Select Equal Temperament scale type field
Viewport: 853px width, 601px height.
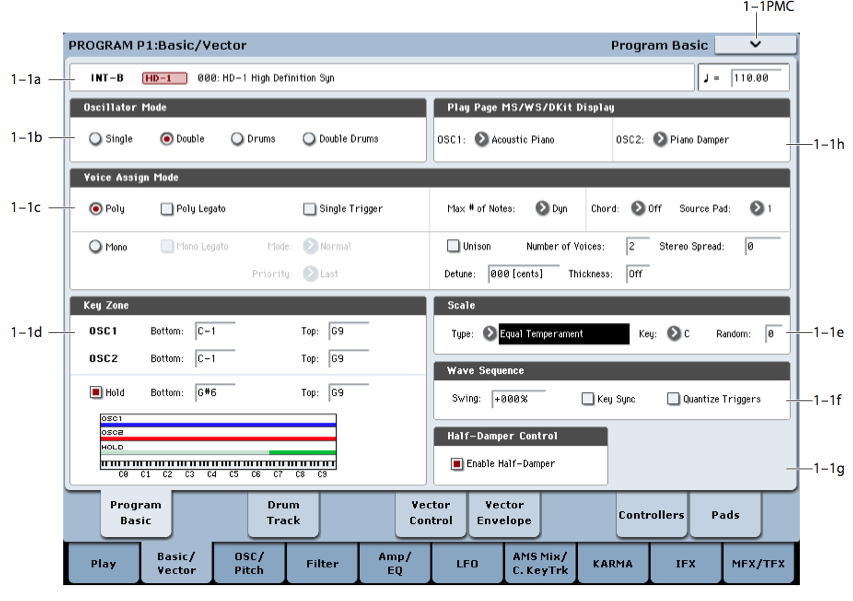tap(564, 333)
